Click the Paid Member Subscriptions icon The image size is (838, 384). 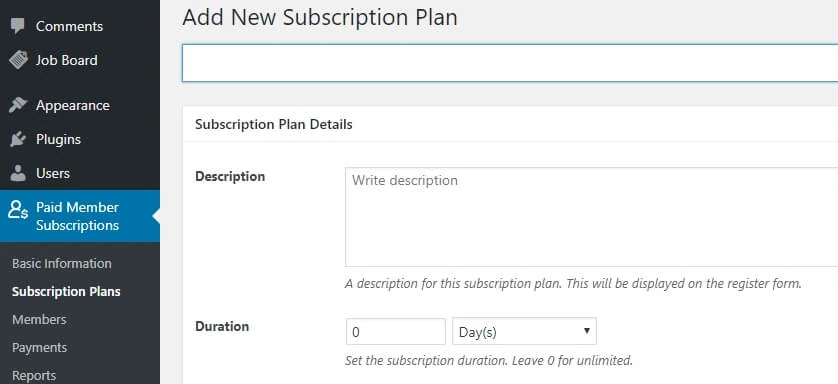click(x=18, y=210)
